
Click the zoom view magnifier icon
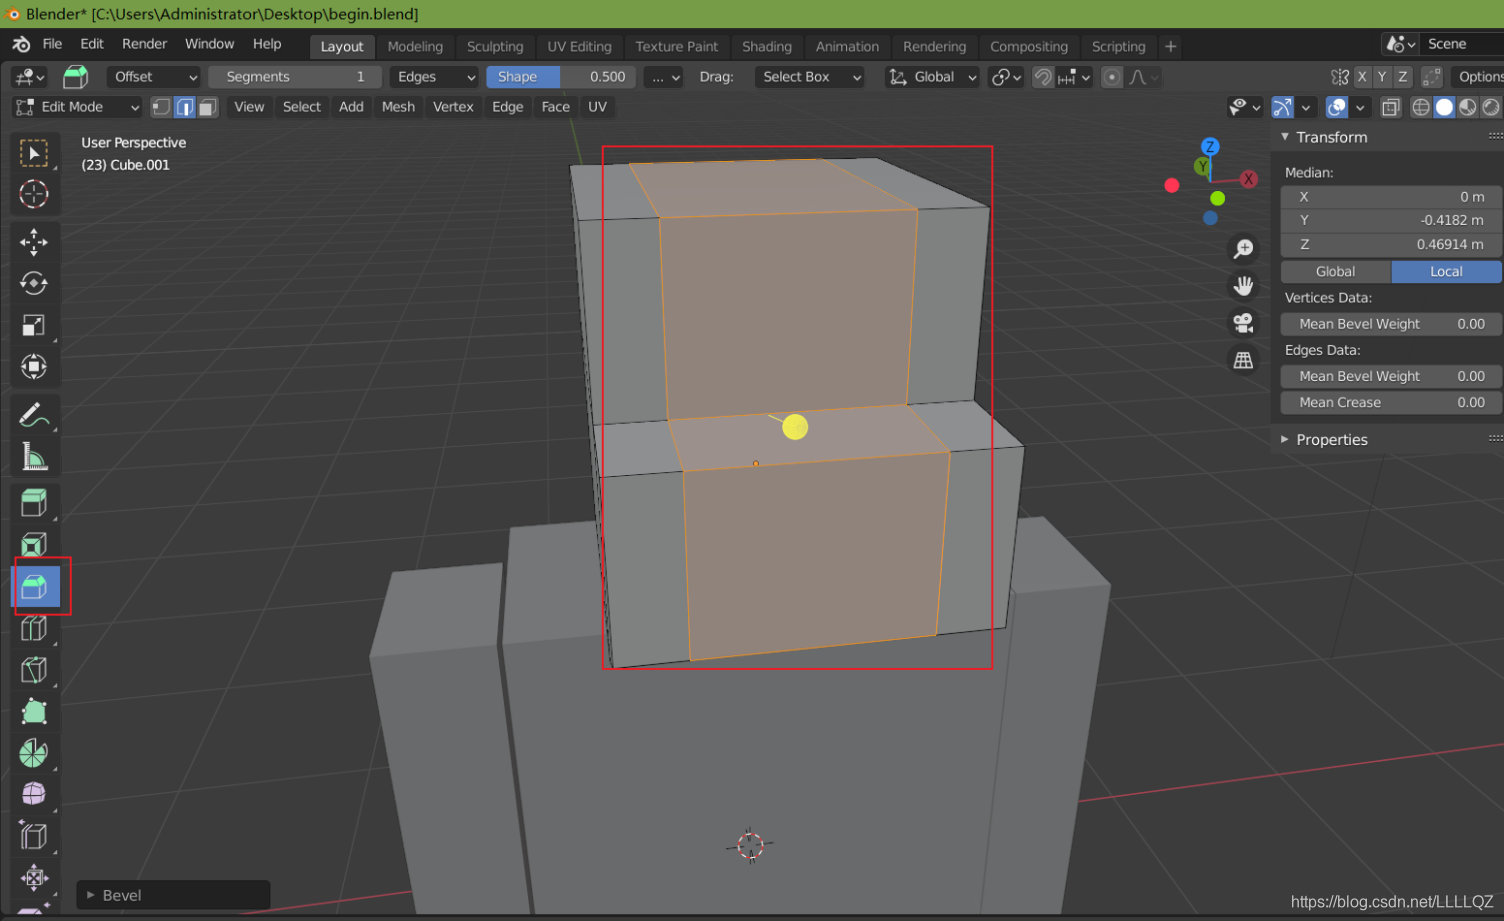click(1243, 249)
